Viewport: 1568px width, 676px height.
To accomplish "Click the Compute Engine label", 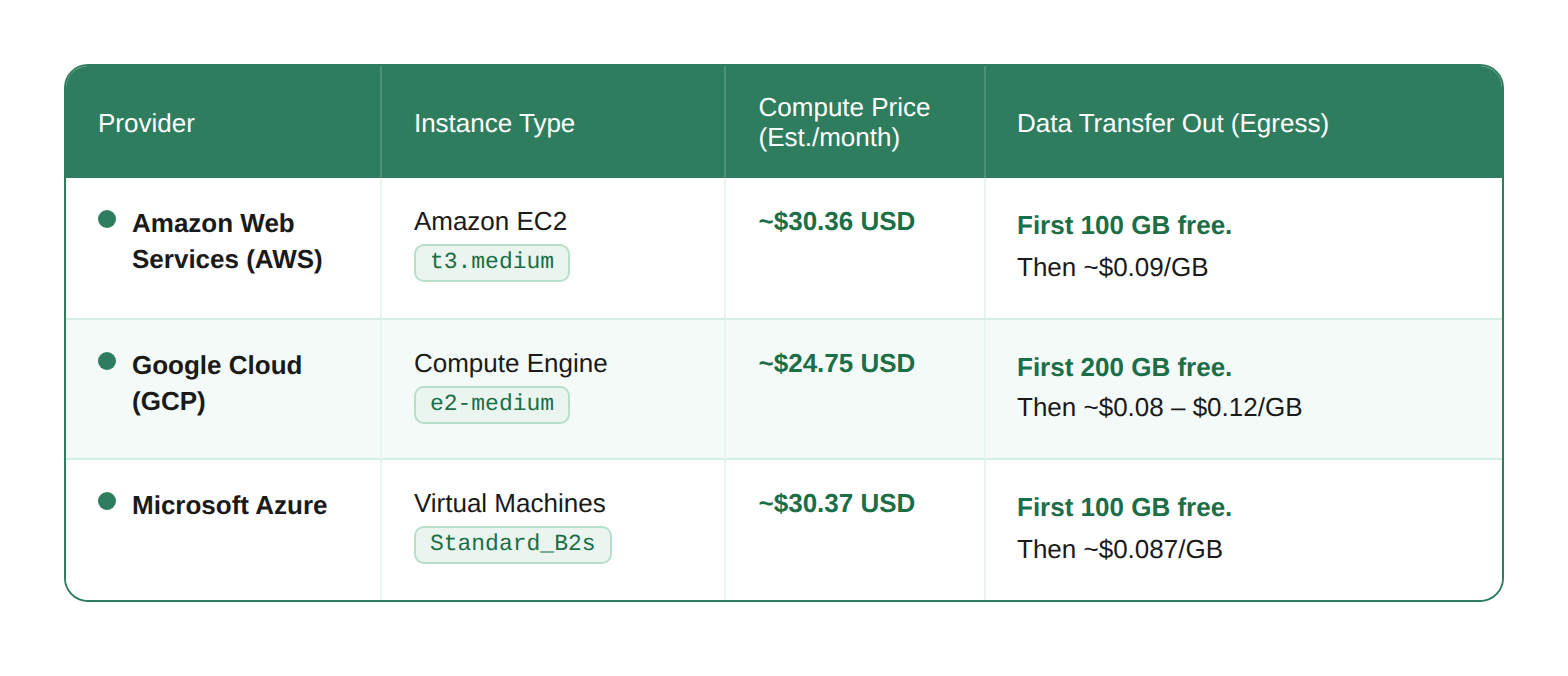I will click(x=511, y=363).
